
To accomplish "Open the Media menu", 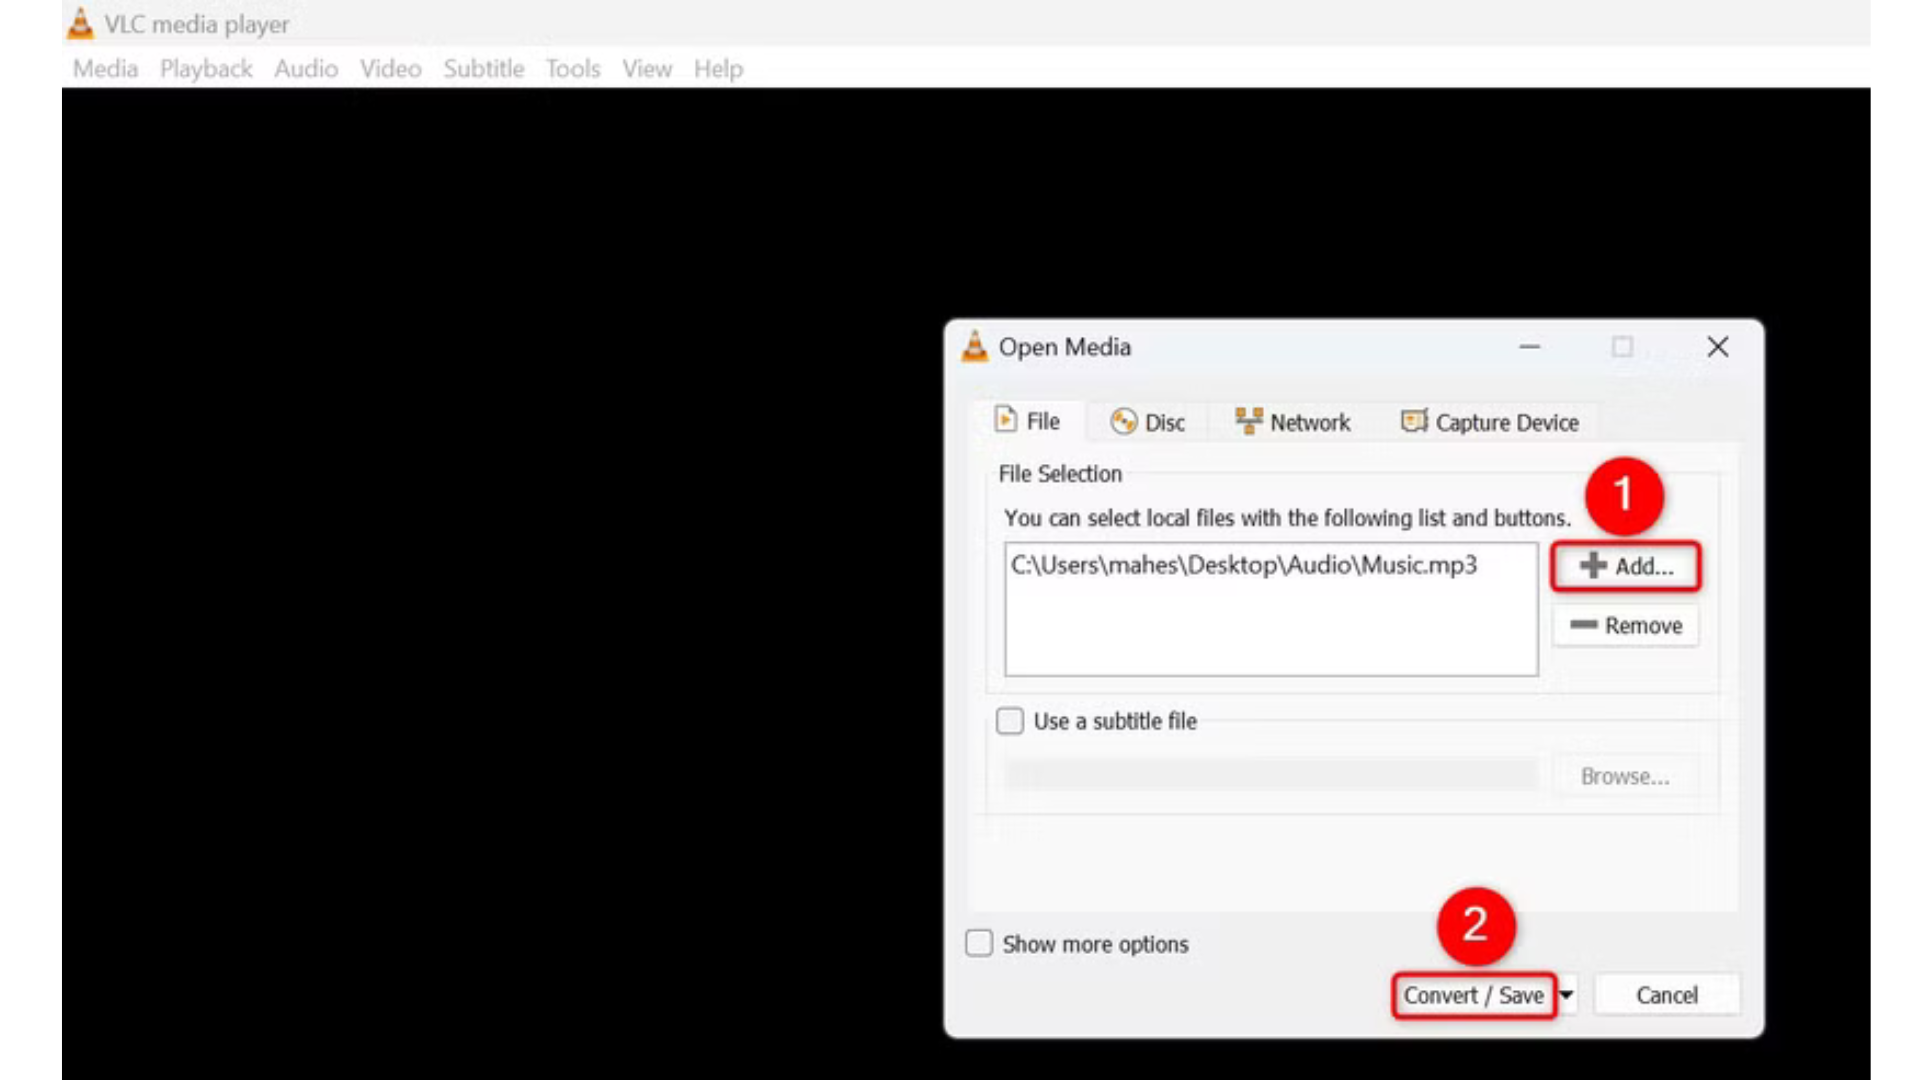I will (104, 68).
